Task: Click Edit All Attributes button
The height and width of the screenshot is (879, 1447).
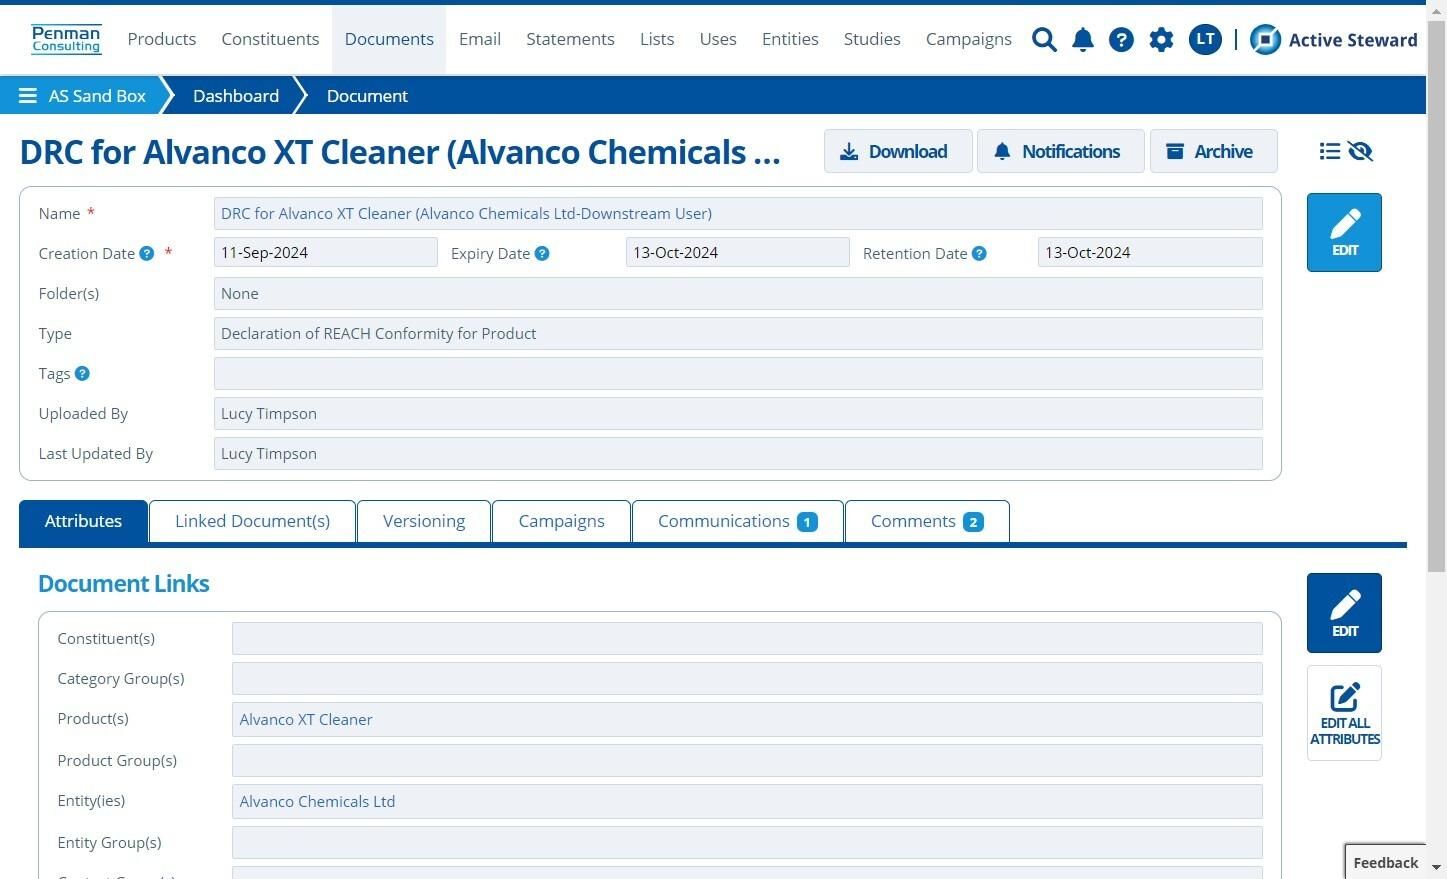Action: pos(1344,713)
